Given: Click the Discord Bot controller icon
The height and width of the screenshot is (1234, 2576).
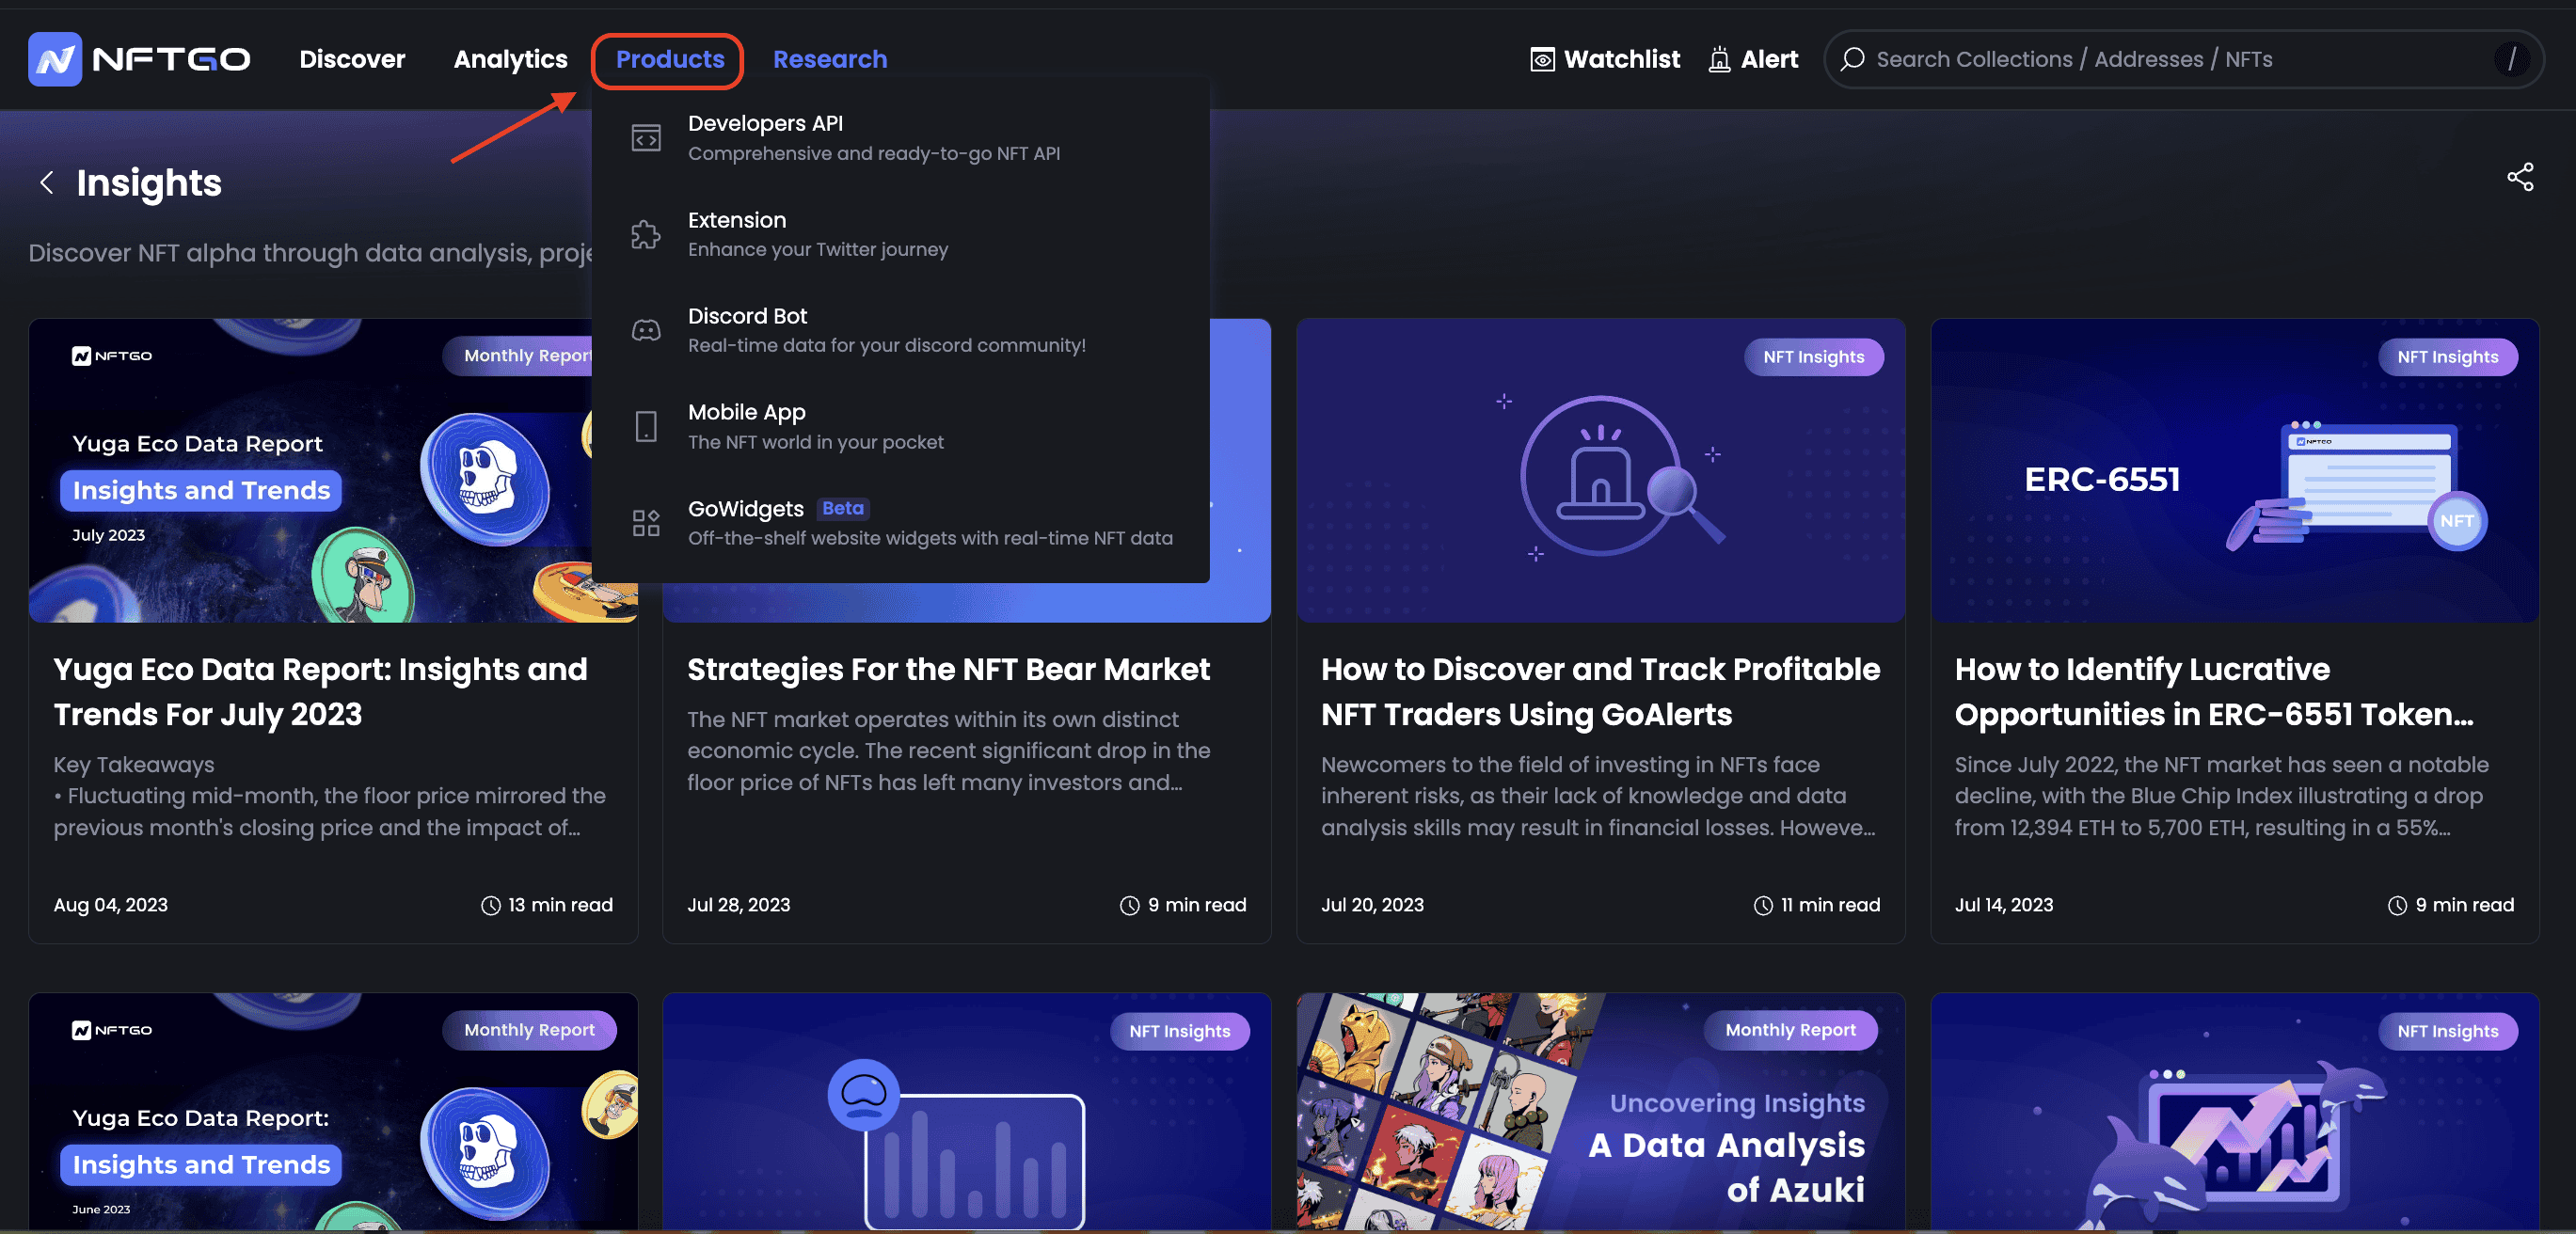Looking at the screenshot, I should click(x=646, y=330).
